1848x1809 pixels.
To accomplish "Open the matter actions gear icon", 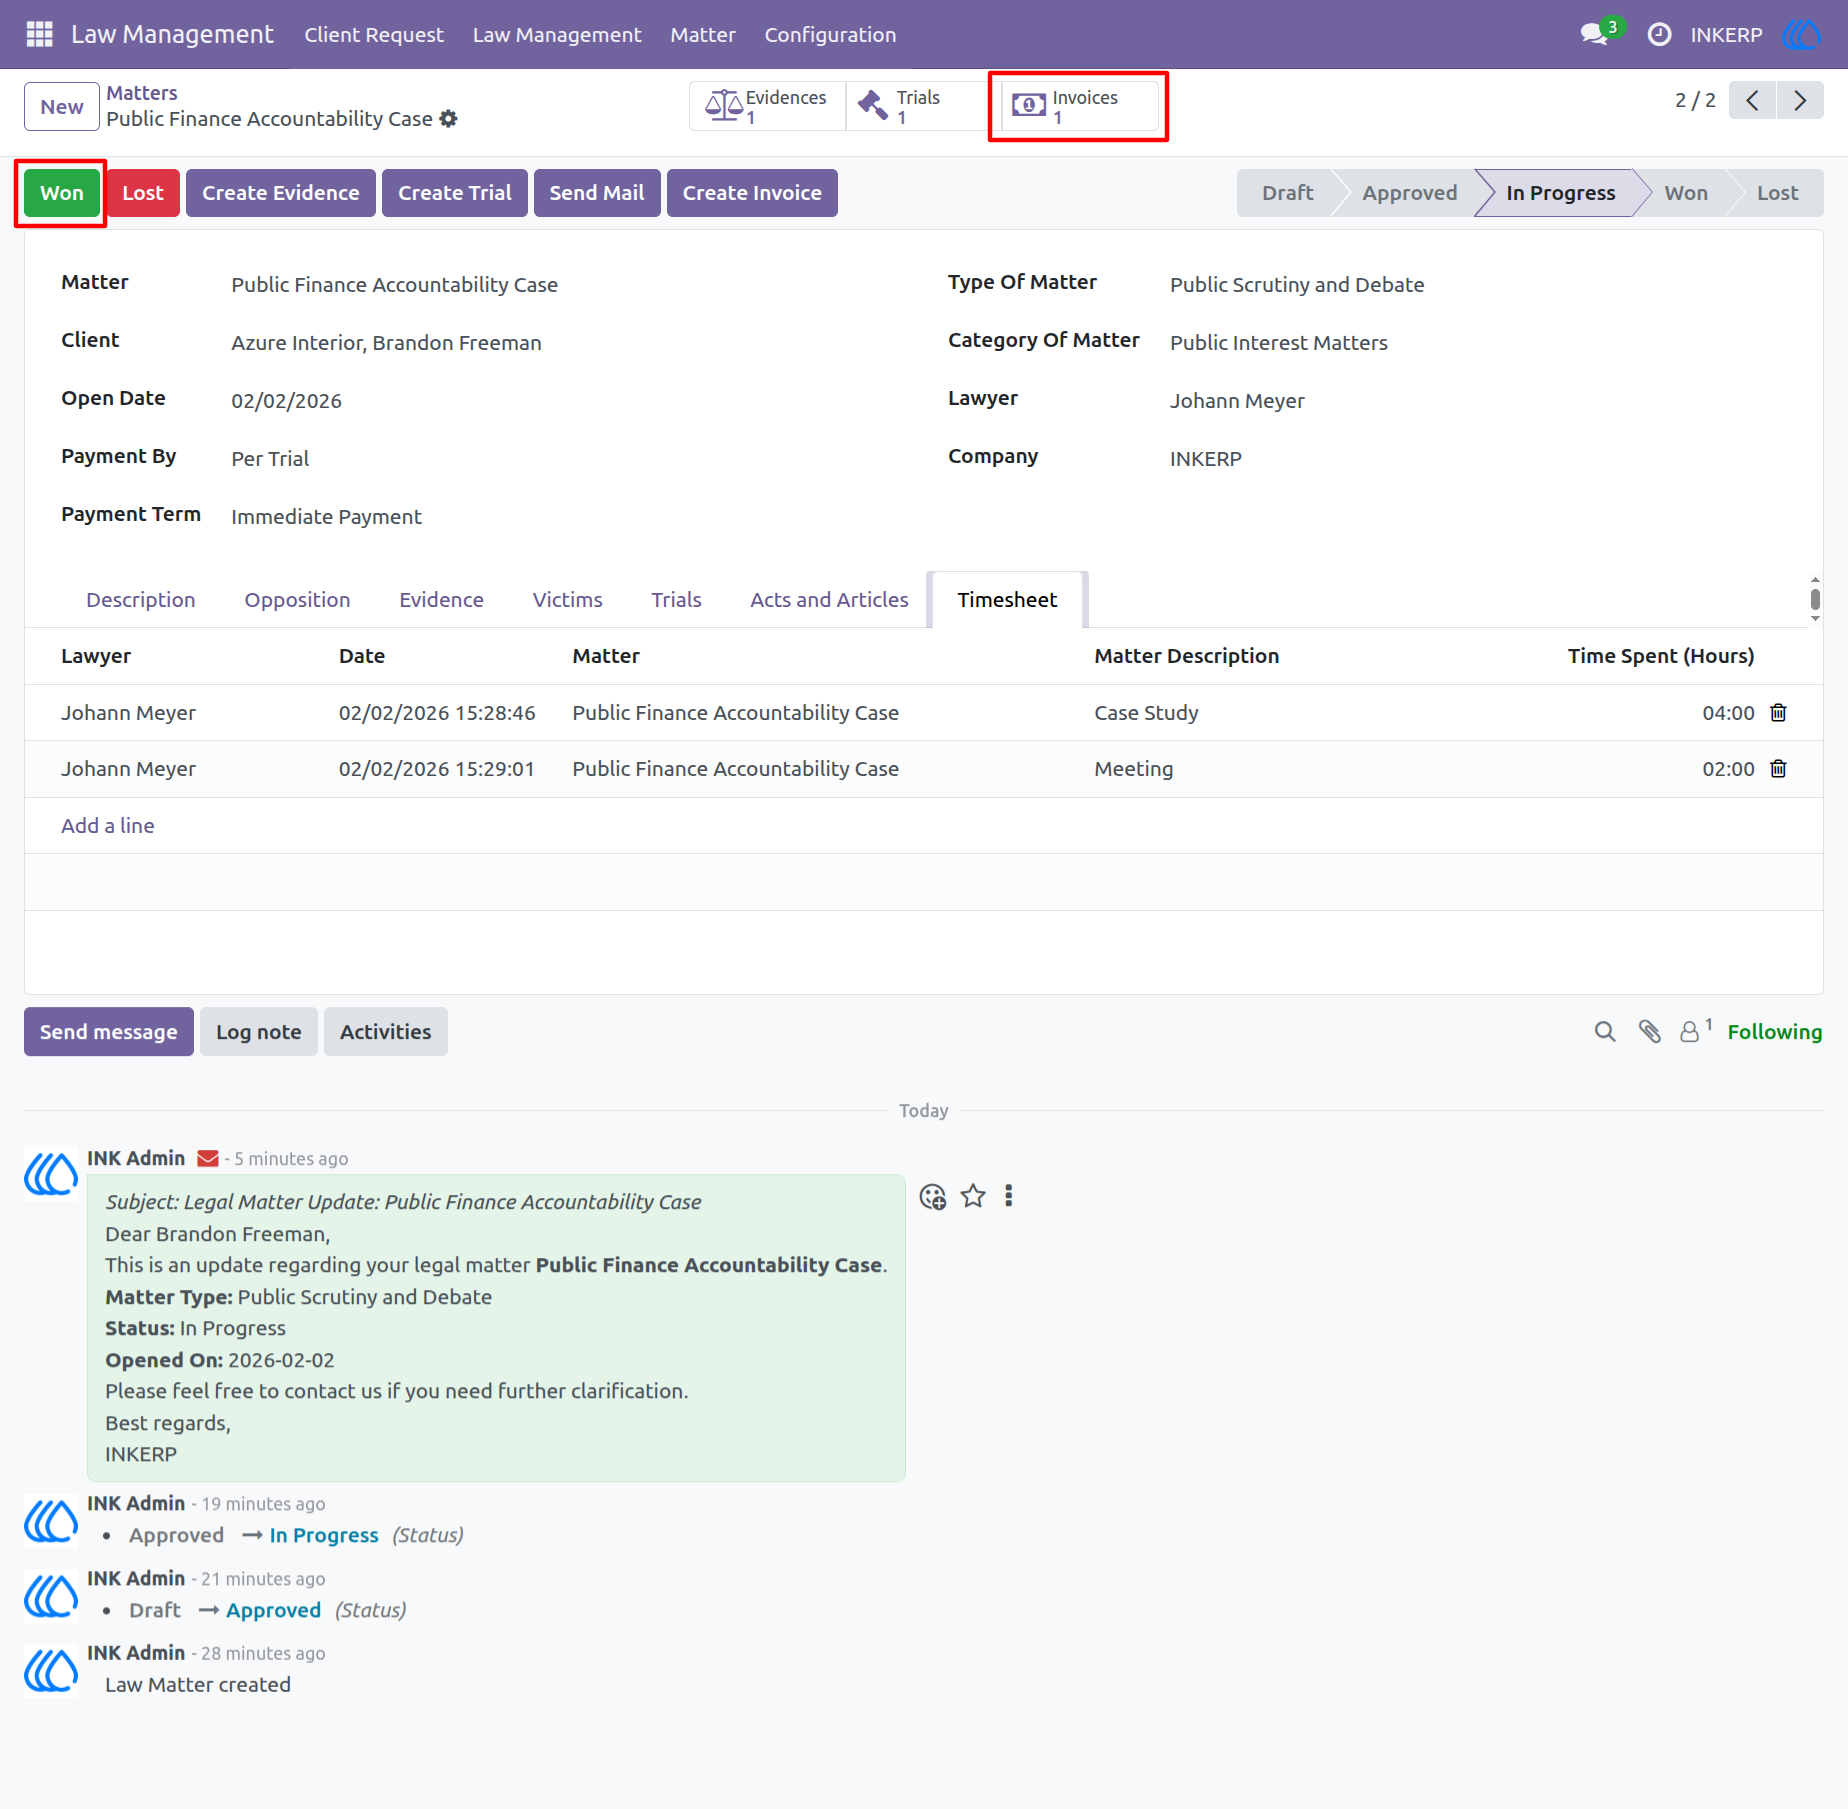I will pos(449,119).
